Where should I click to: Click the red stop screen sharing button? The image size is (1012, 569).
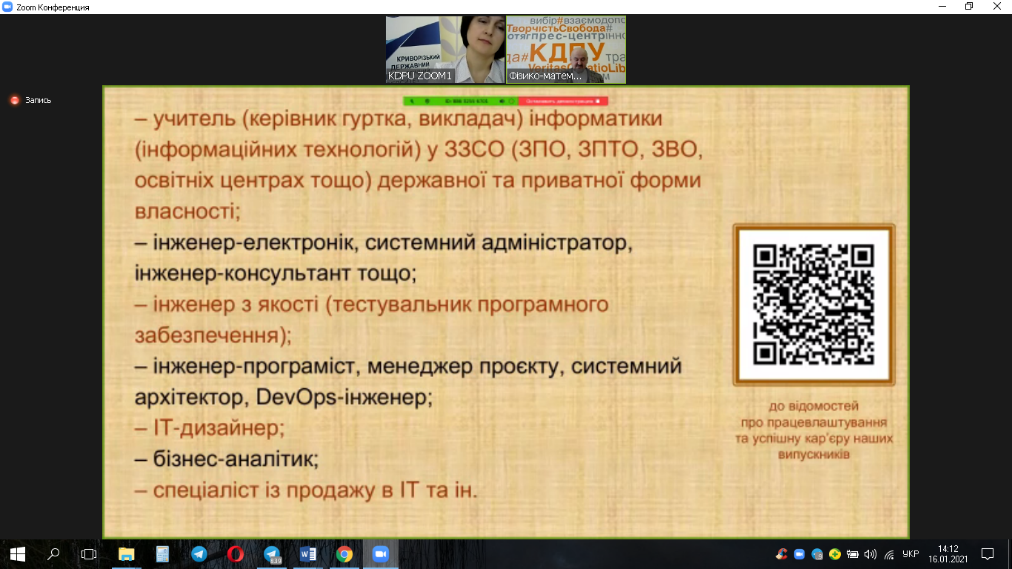click(x=563, y=101)
